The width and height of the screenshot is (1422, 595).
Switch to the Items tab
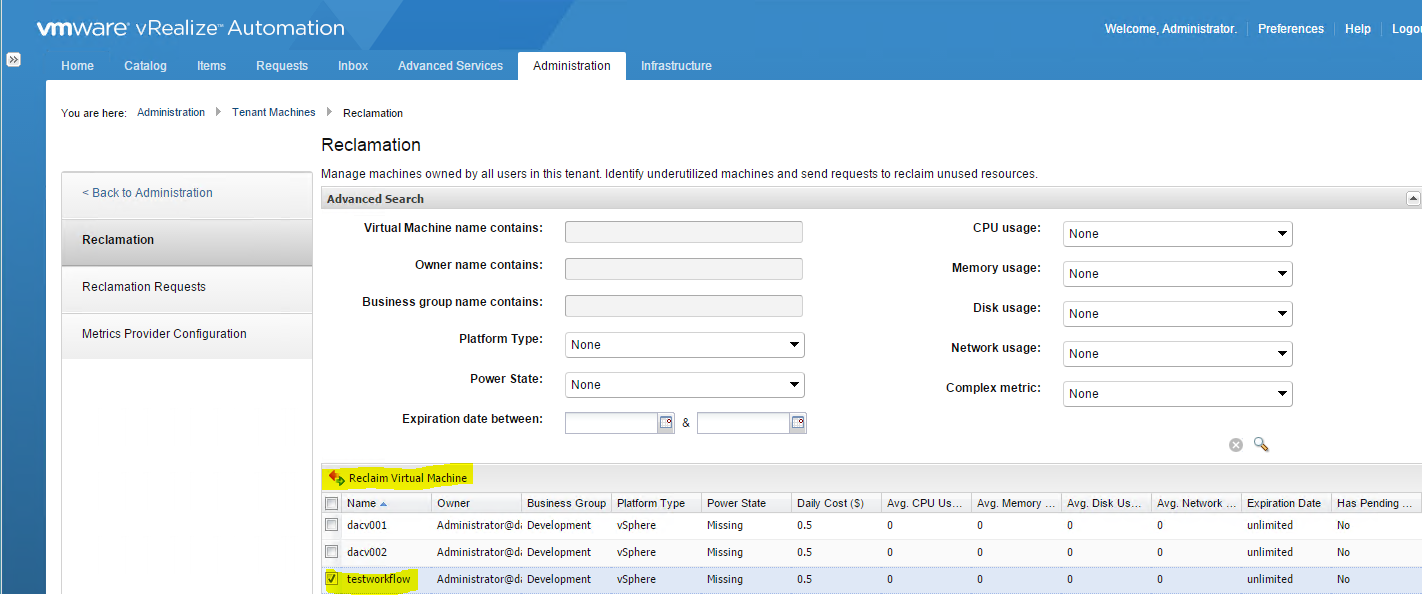(x=211, y=66)
